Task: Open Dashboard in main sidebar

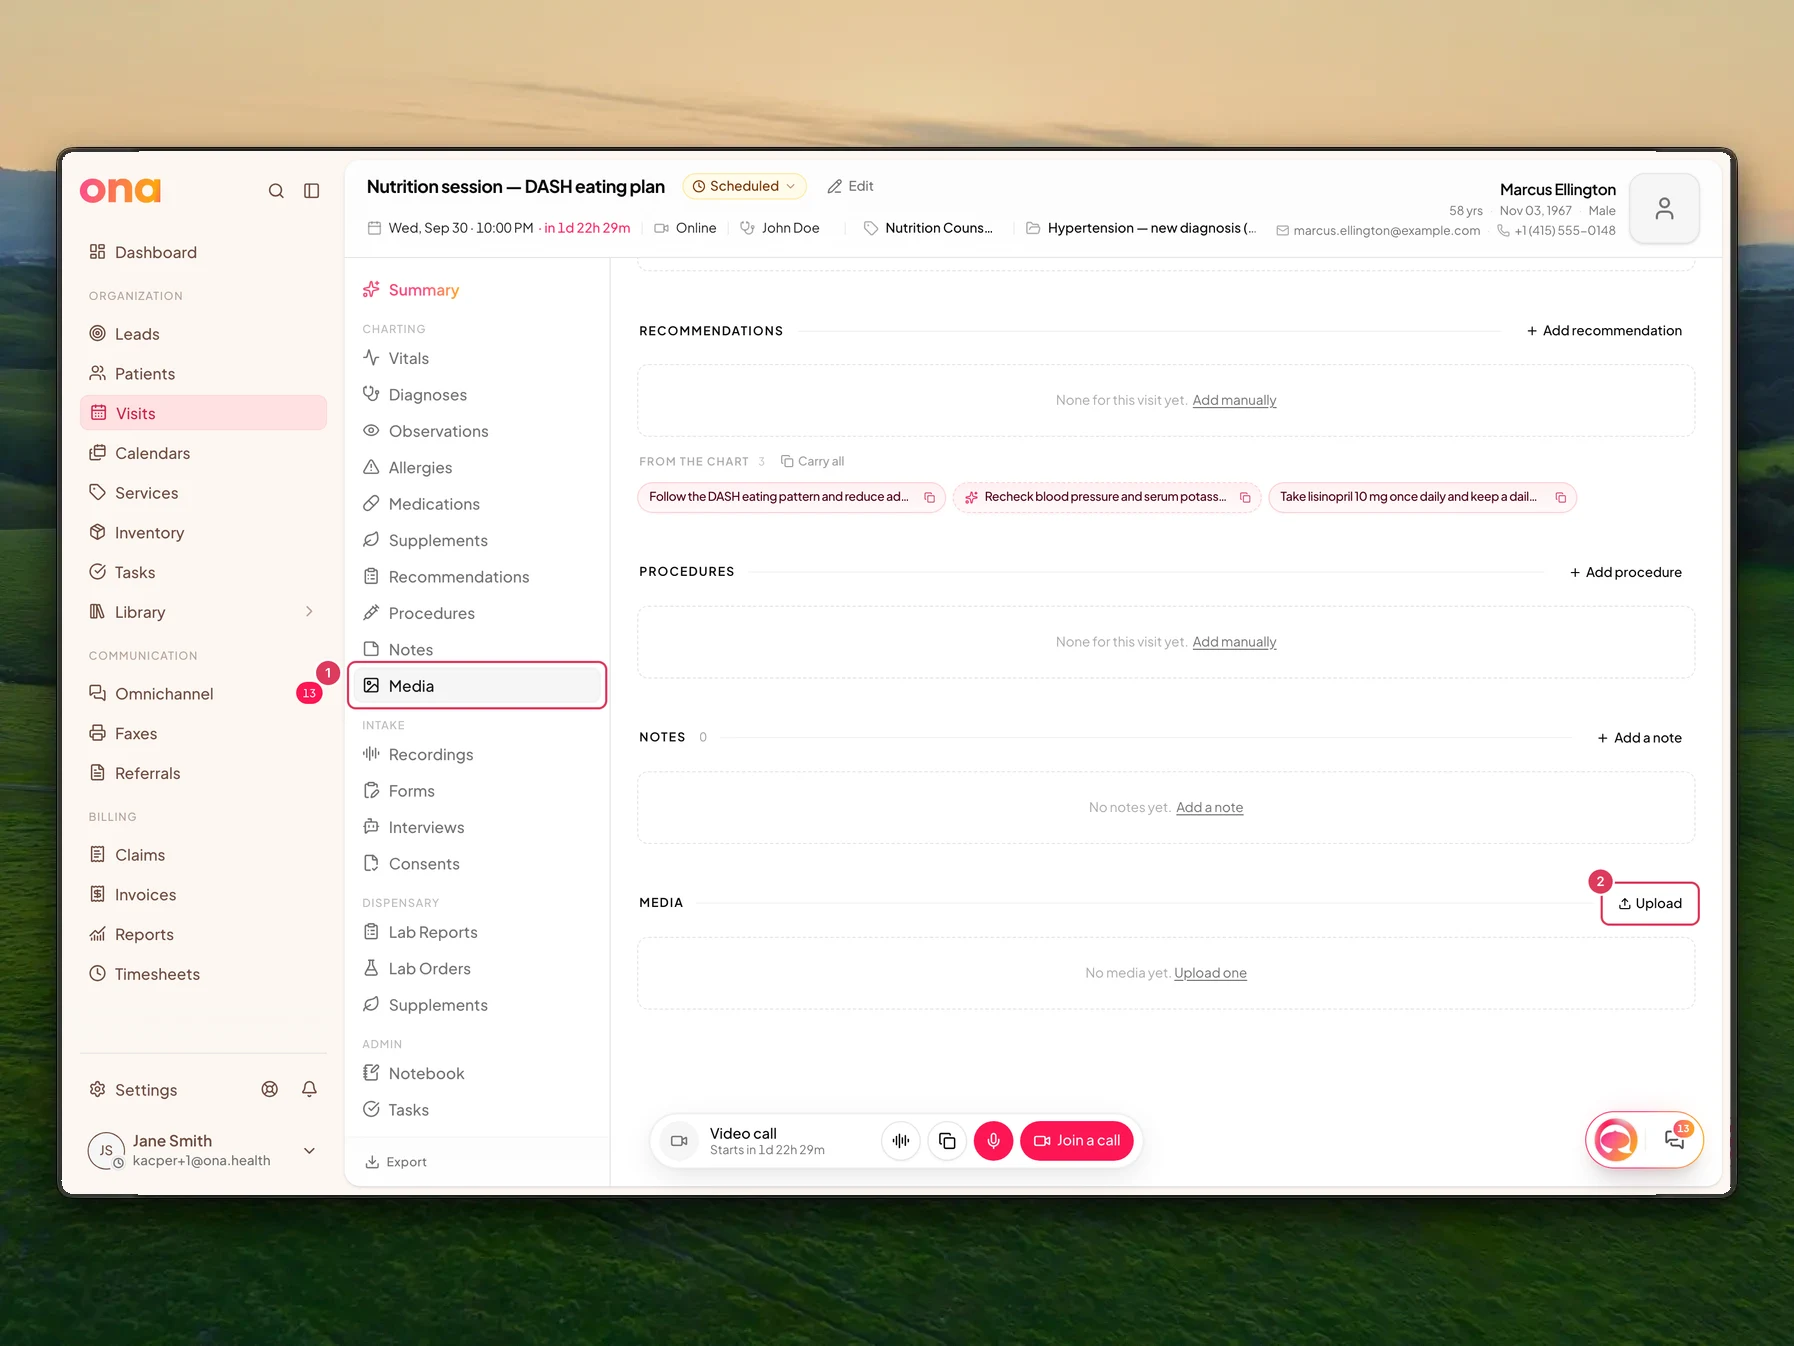Action: coord(203,252)
